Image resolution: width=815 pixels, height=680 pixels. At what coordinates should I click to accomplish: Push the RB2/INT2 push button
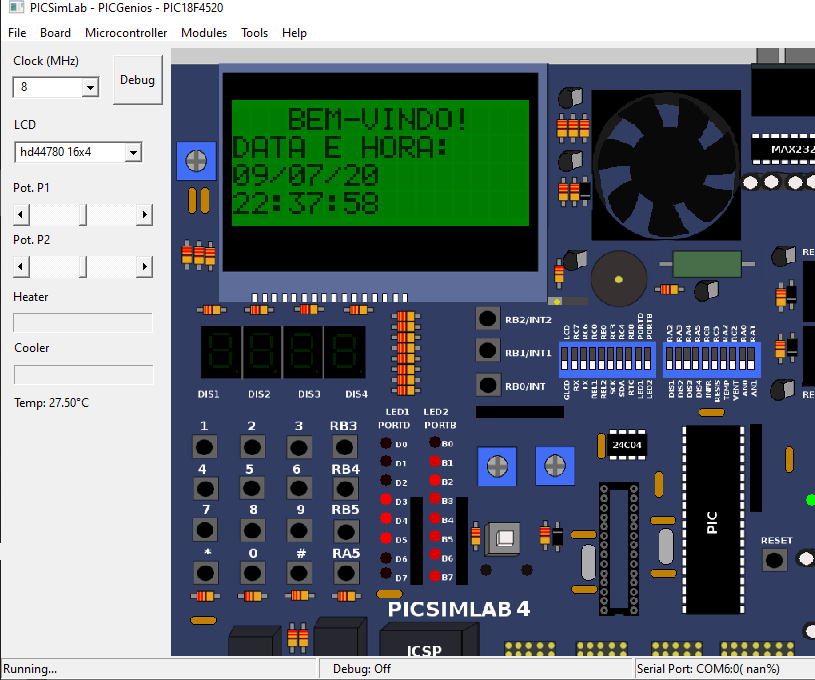488,318
